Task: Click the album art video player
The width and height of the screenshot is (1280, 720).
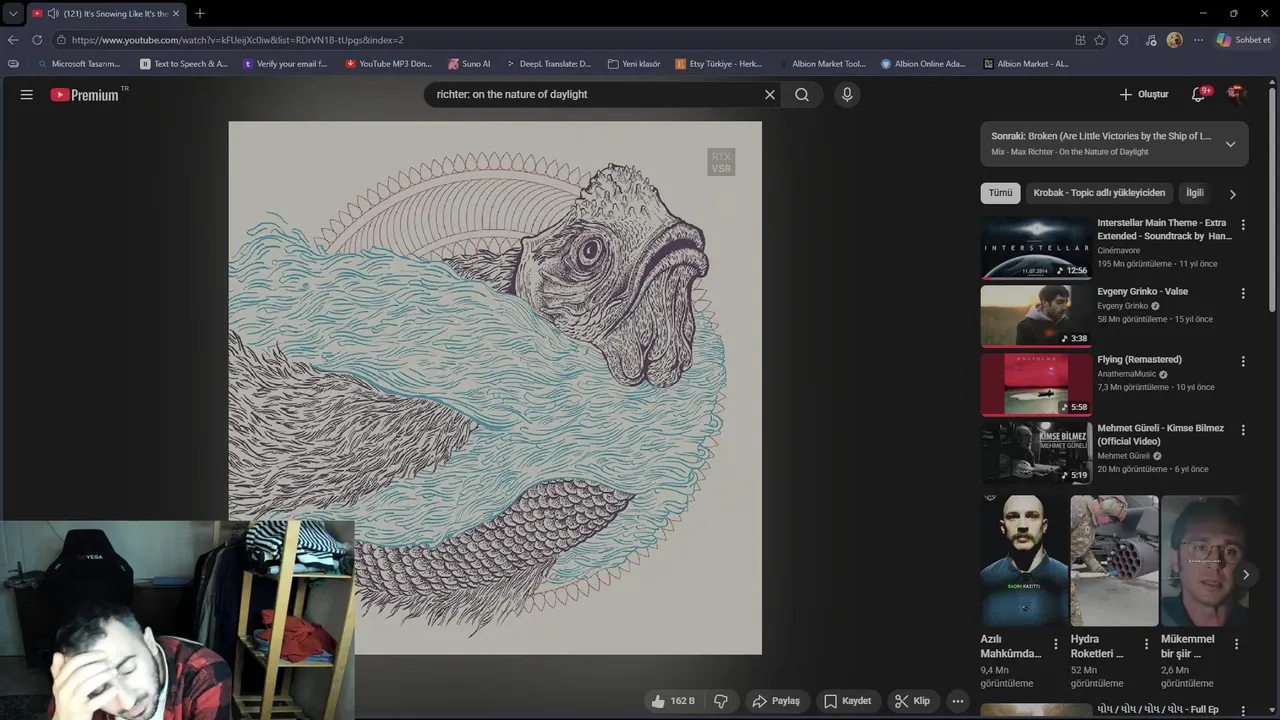Action: click(495, 388)
